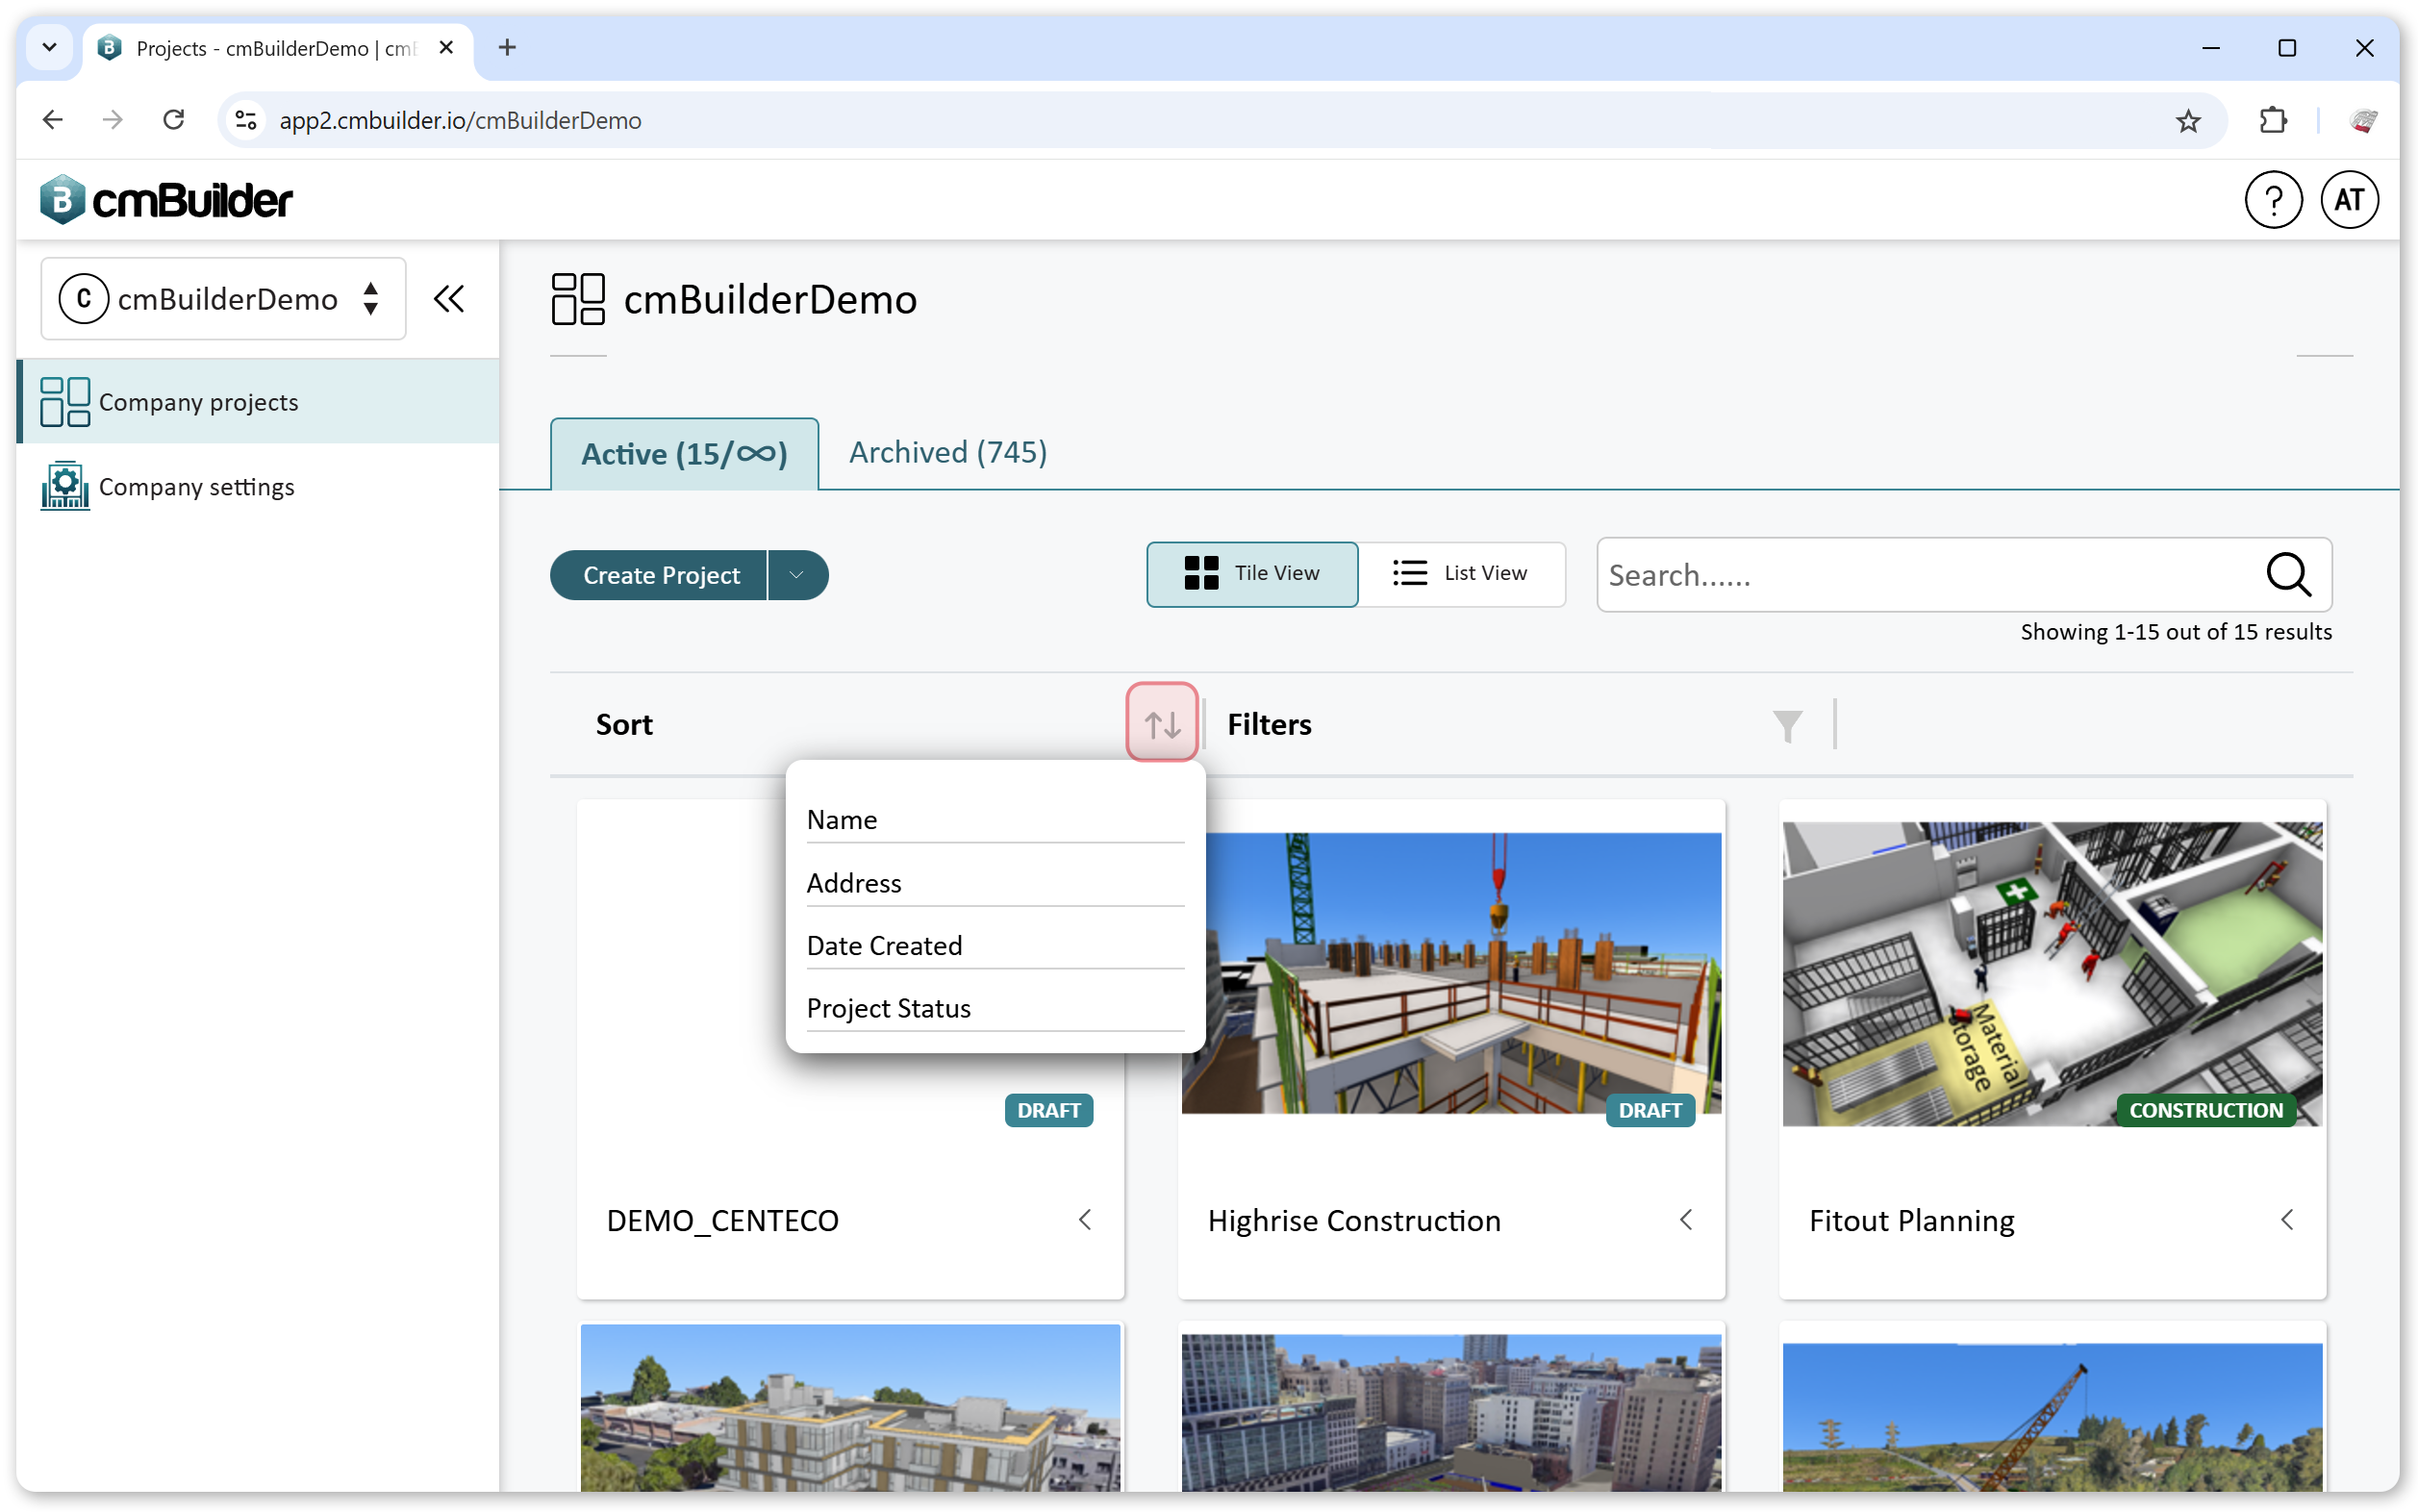Click the Company projects grid icon
Screen dimensions: 2418x1512
[65, 402]
